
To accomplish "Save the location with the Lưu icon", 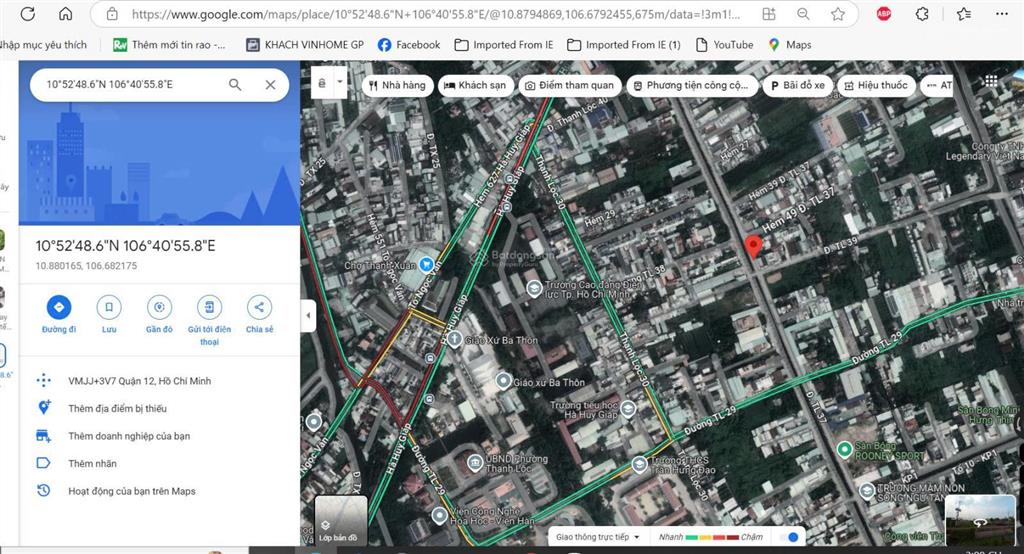I will point(109,307).
